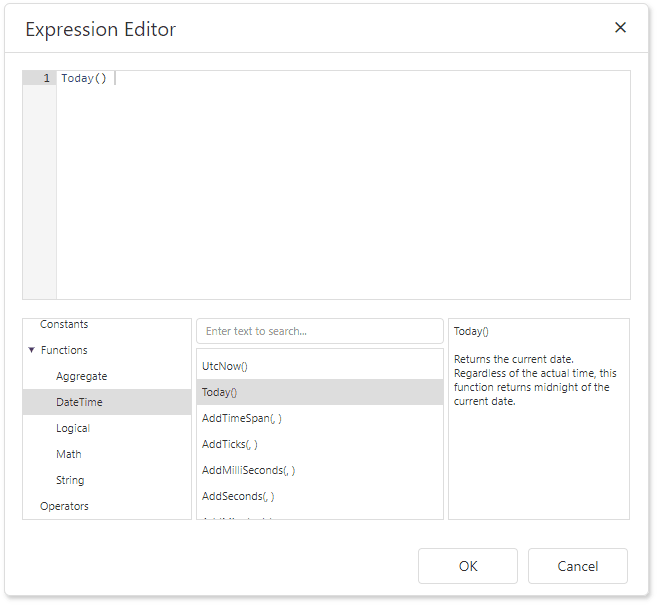Close the Expression Editor dialog
Image resolution: width=657 pixels, height=605 pixels.
pos(620,28)
